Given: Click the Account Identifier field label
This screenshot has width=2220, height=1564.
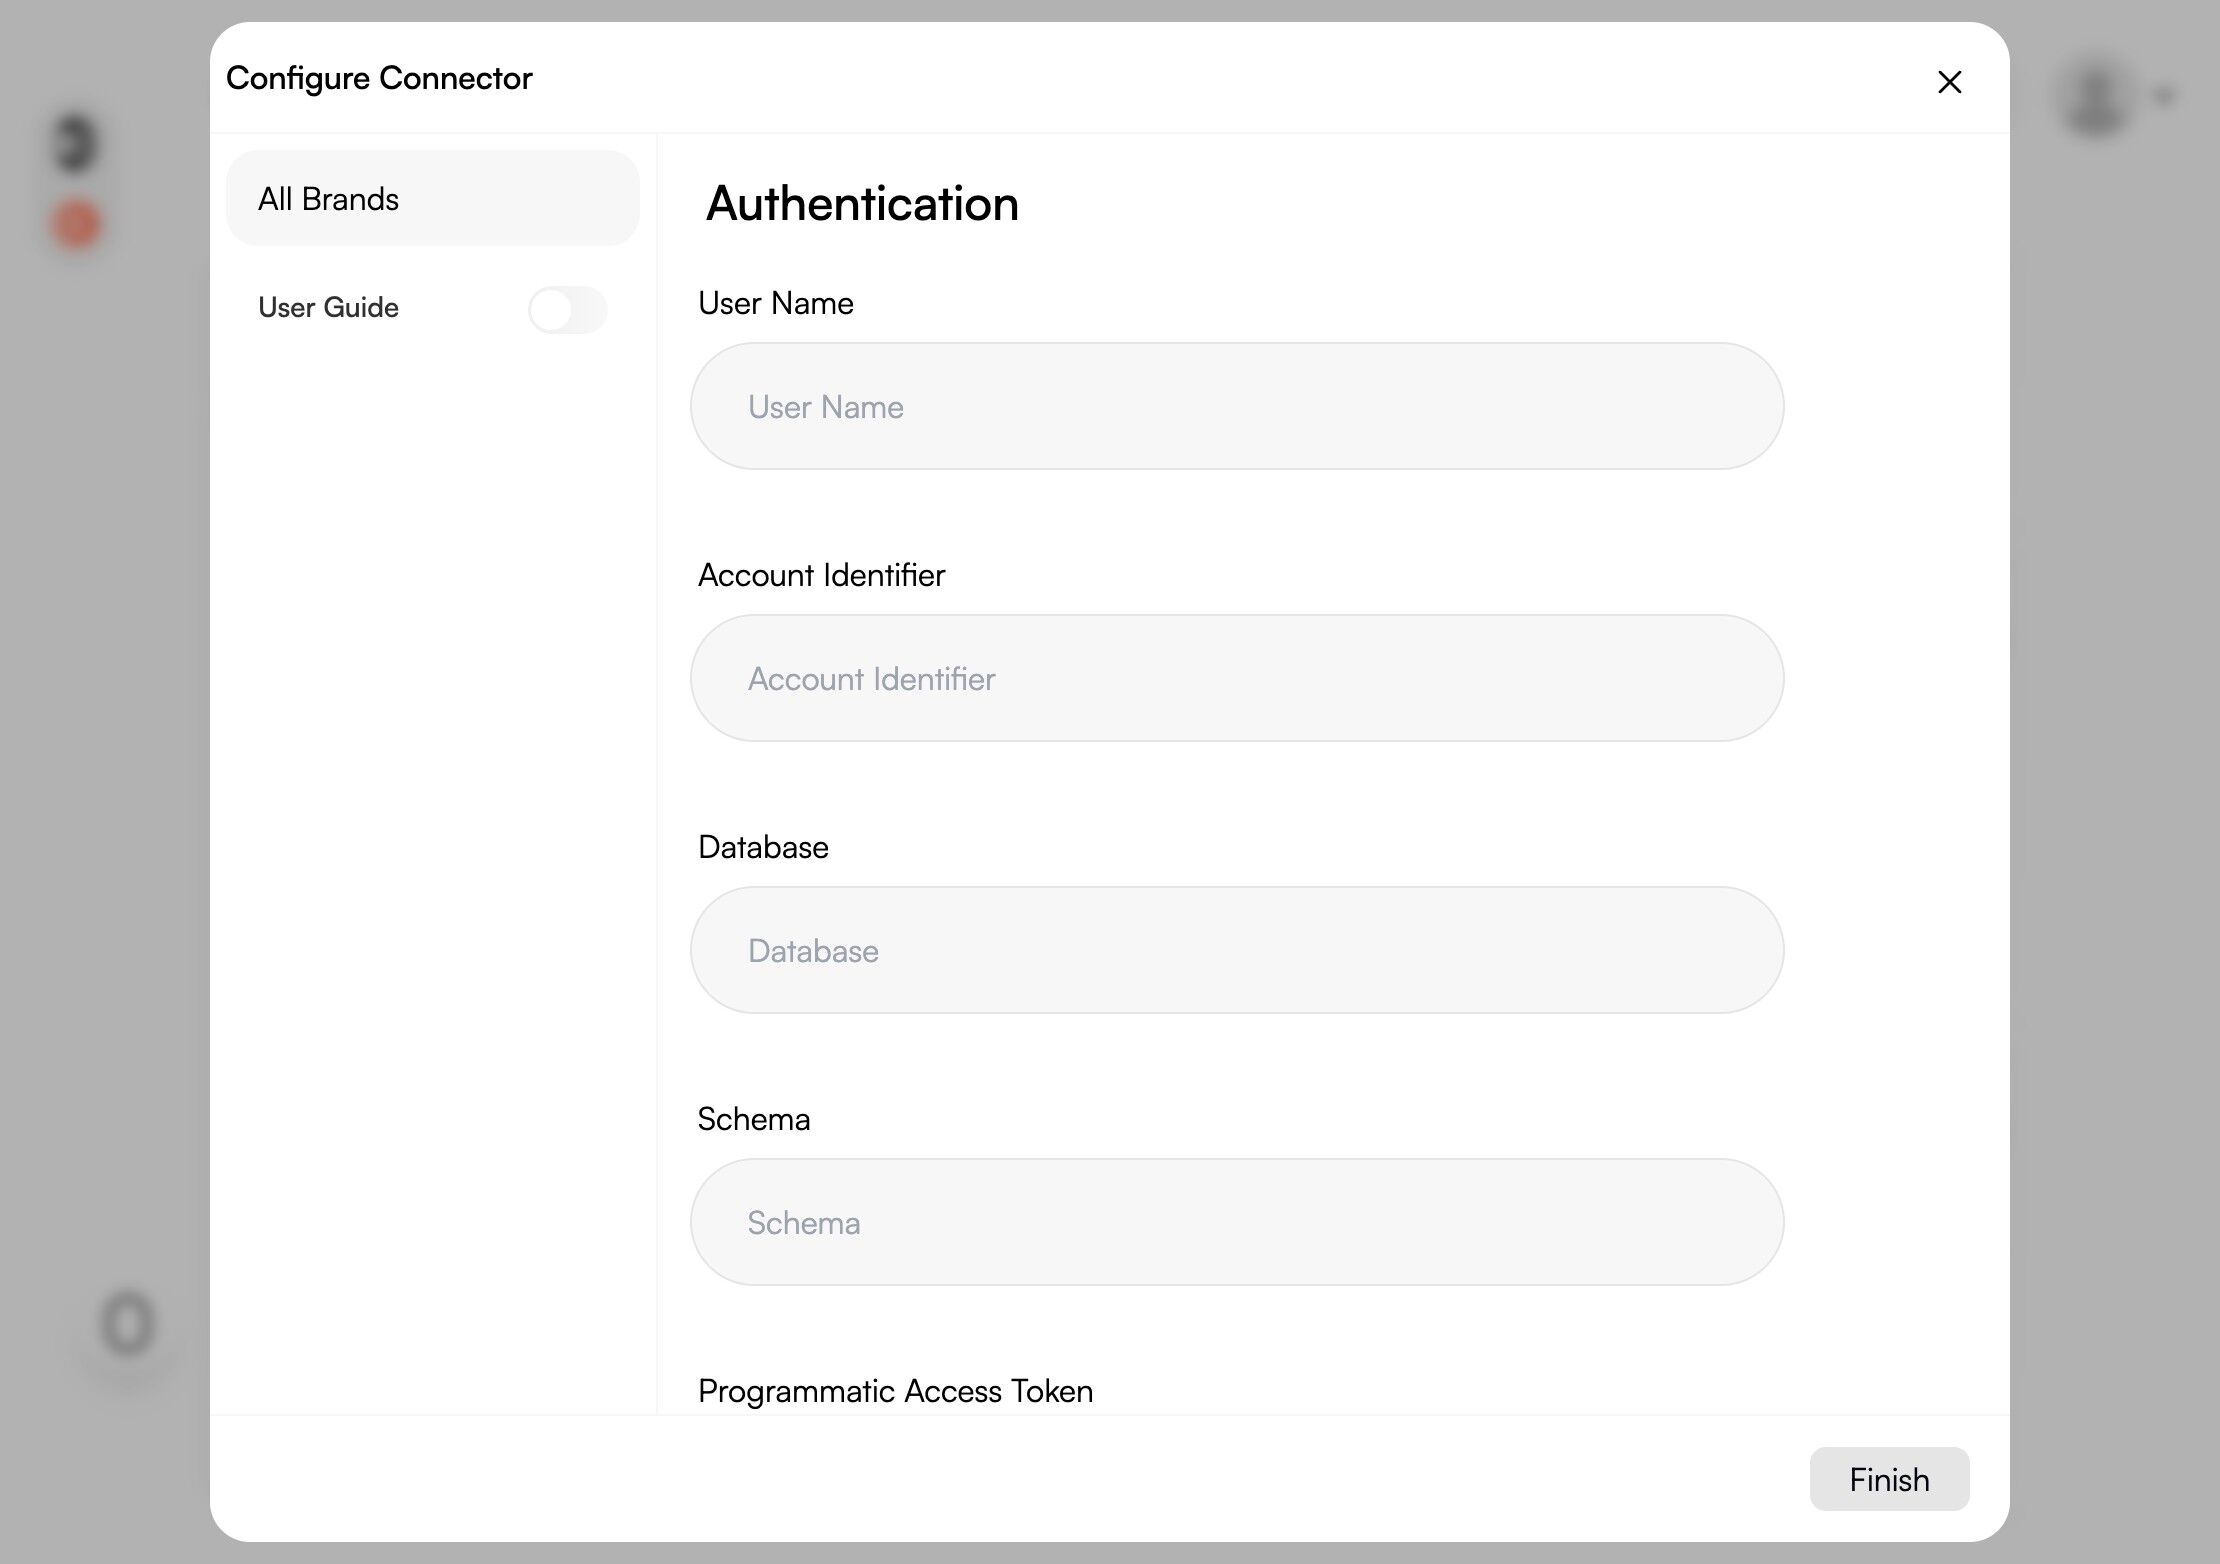Looking at the screenshot, I should [x=820, y=575].
